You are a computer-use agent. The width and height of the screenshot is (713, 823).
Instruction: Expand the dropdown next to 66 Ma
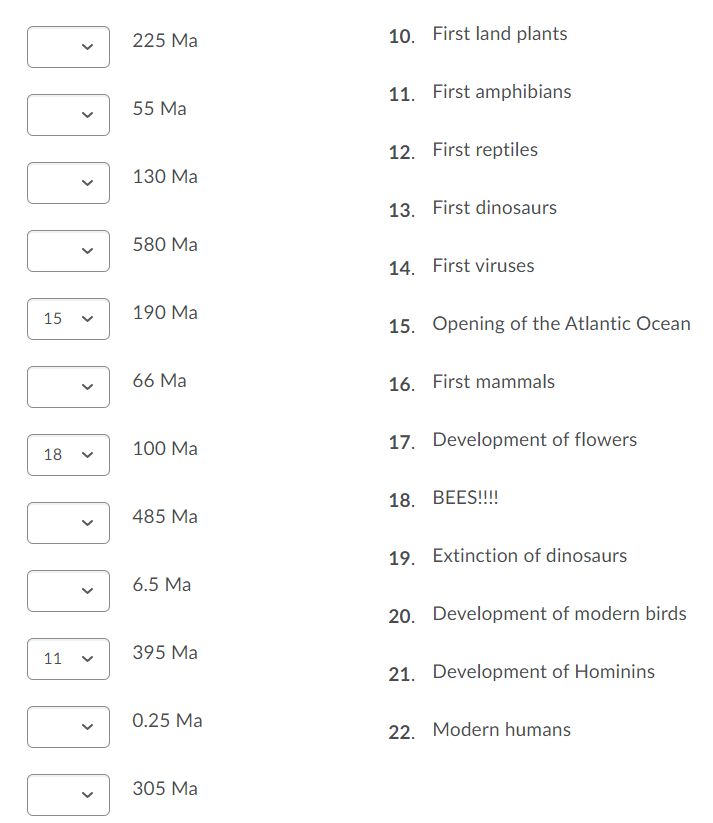point(68,387)
